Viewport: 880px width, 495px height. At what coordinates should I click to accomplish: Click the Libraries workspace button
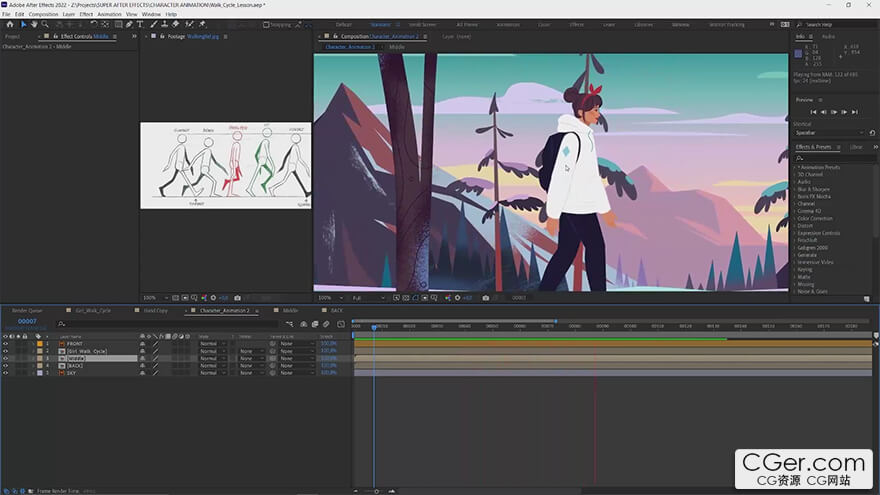coord(644,24)
